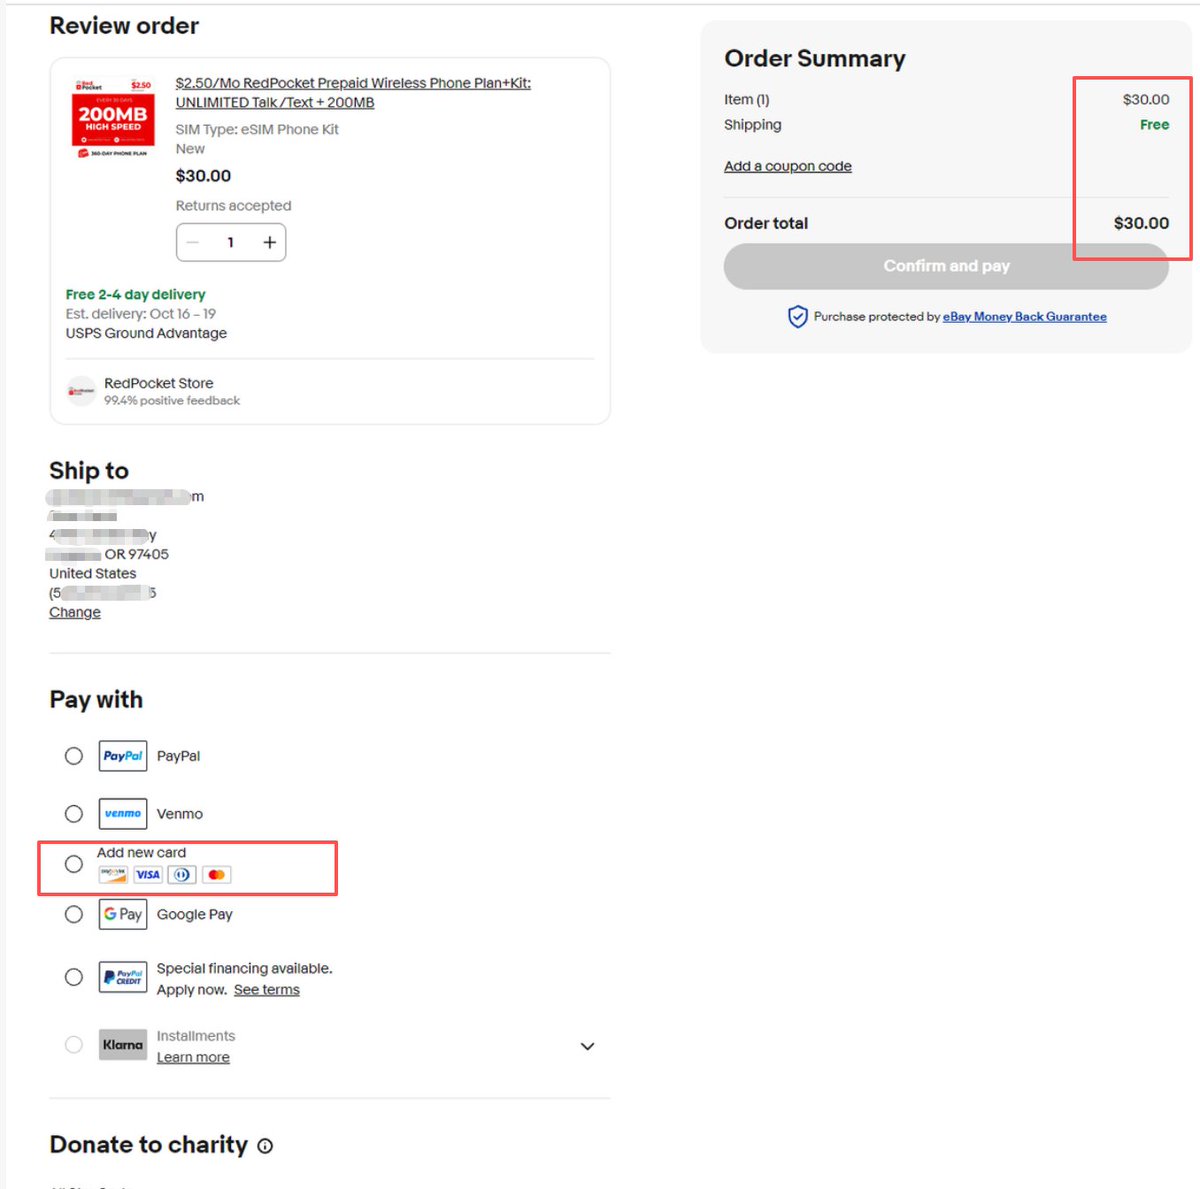Click the Discover card icon

(113, 875)
